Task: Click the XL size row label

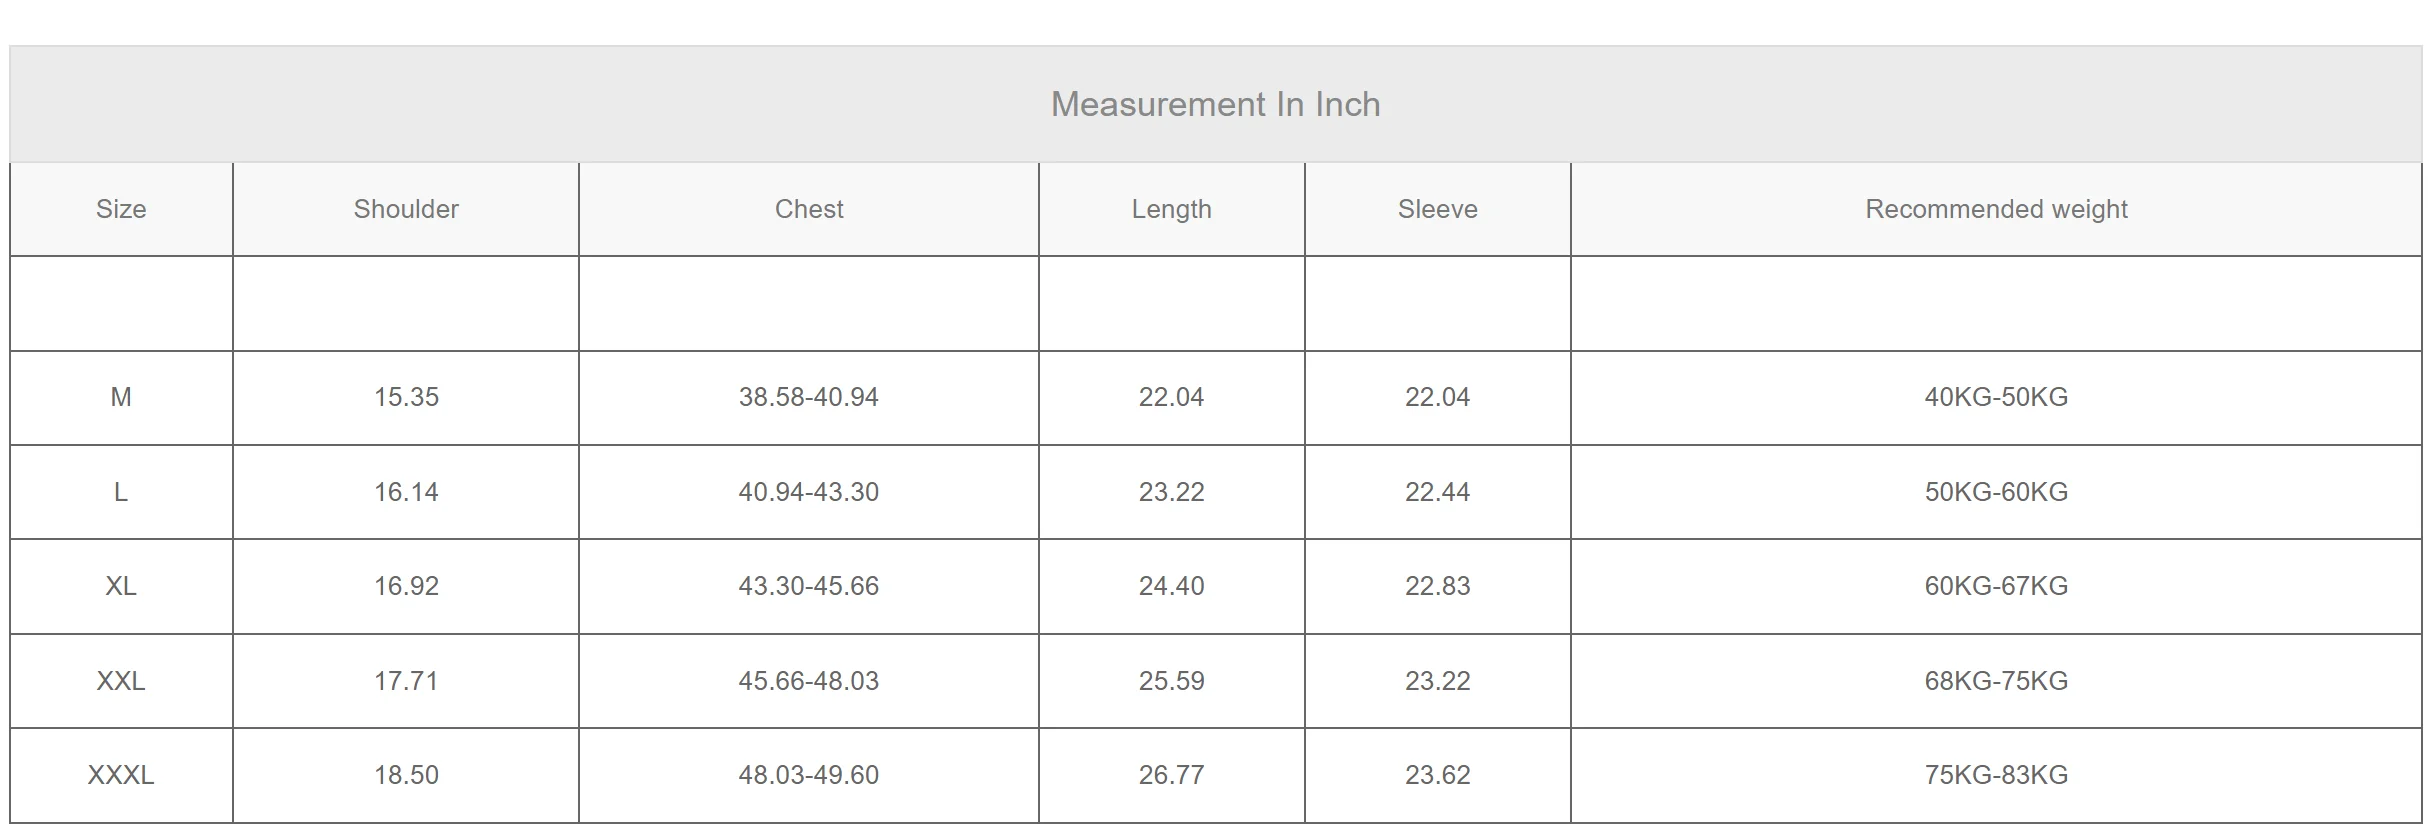Action: coord(121,586)
